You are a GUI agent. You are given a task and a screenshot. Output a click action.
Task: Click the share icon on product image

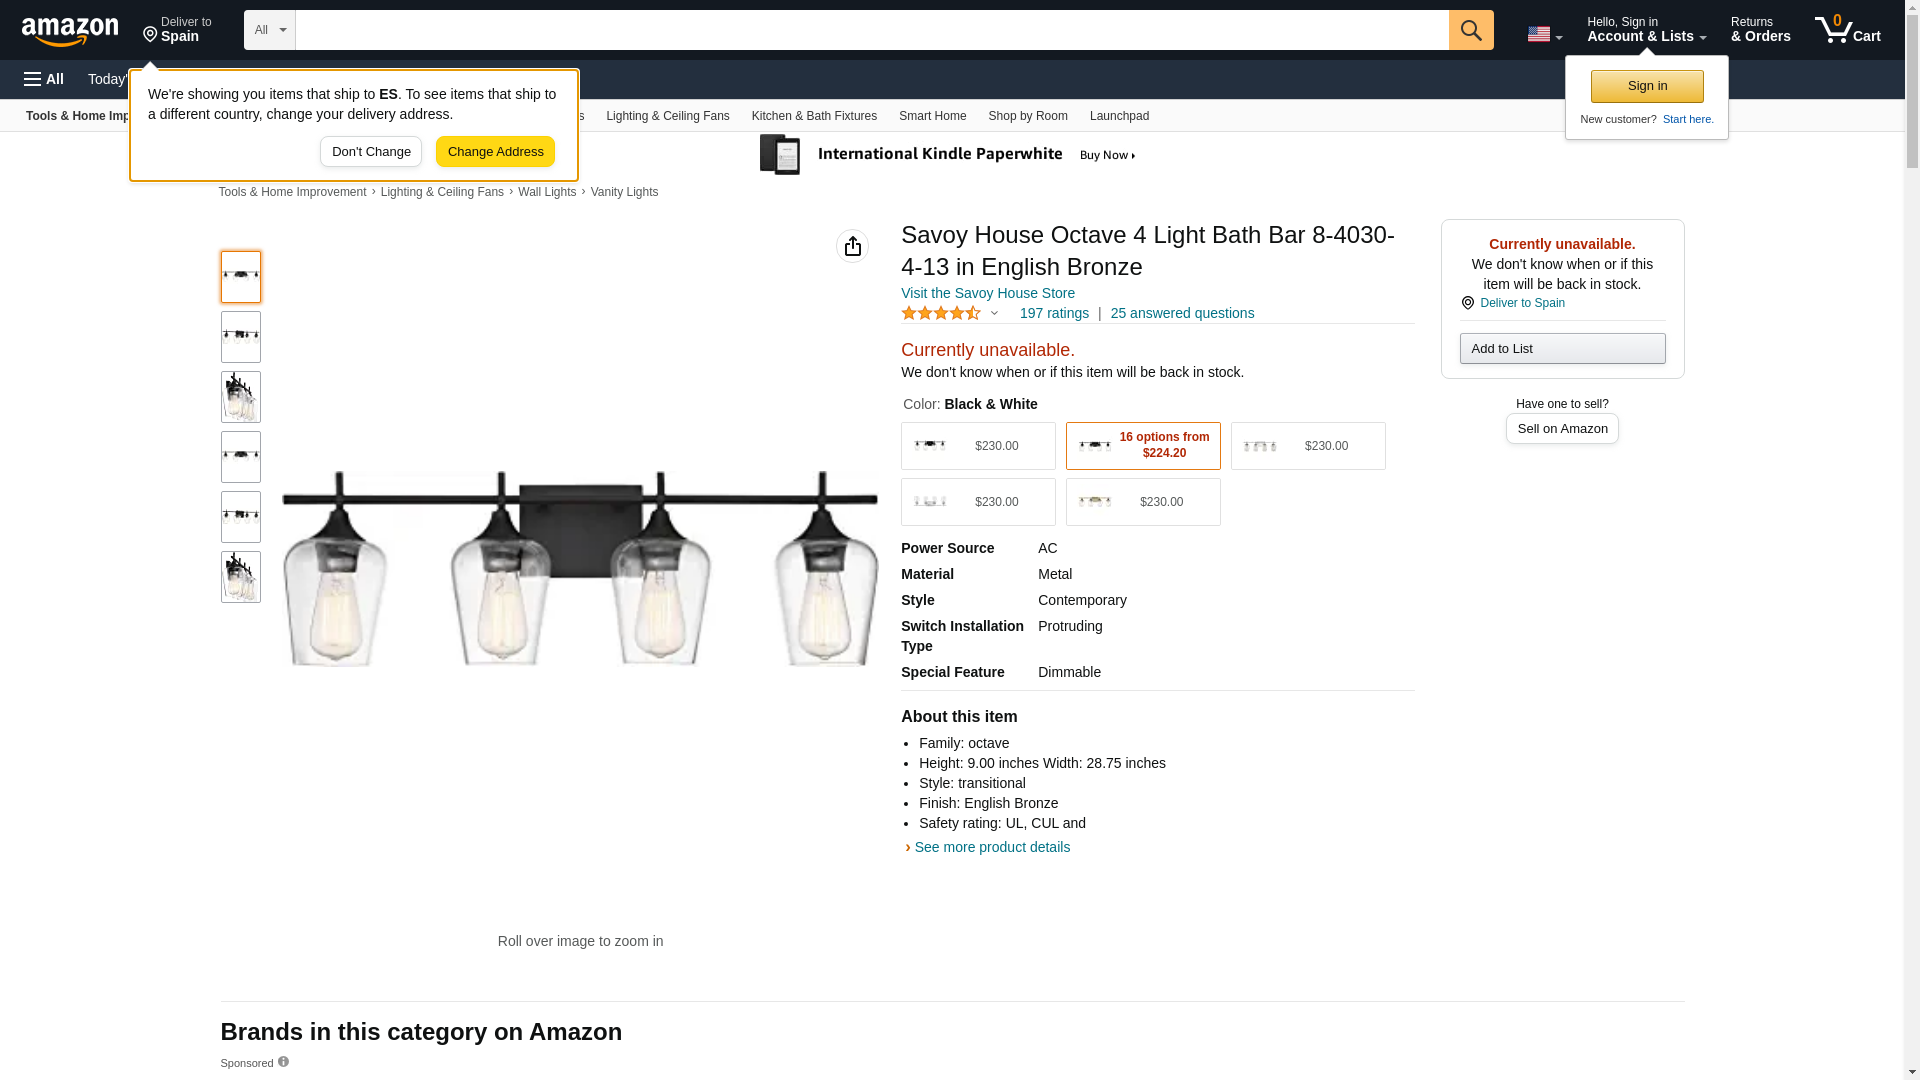click(x=852, y=246)
